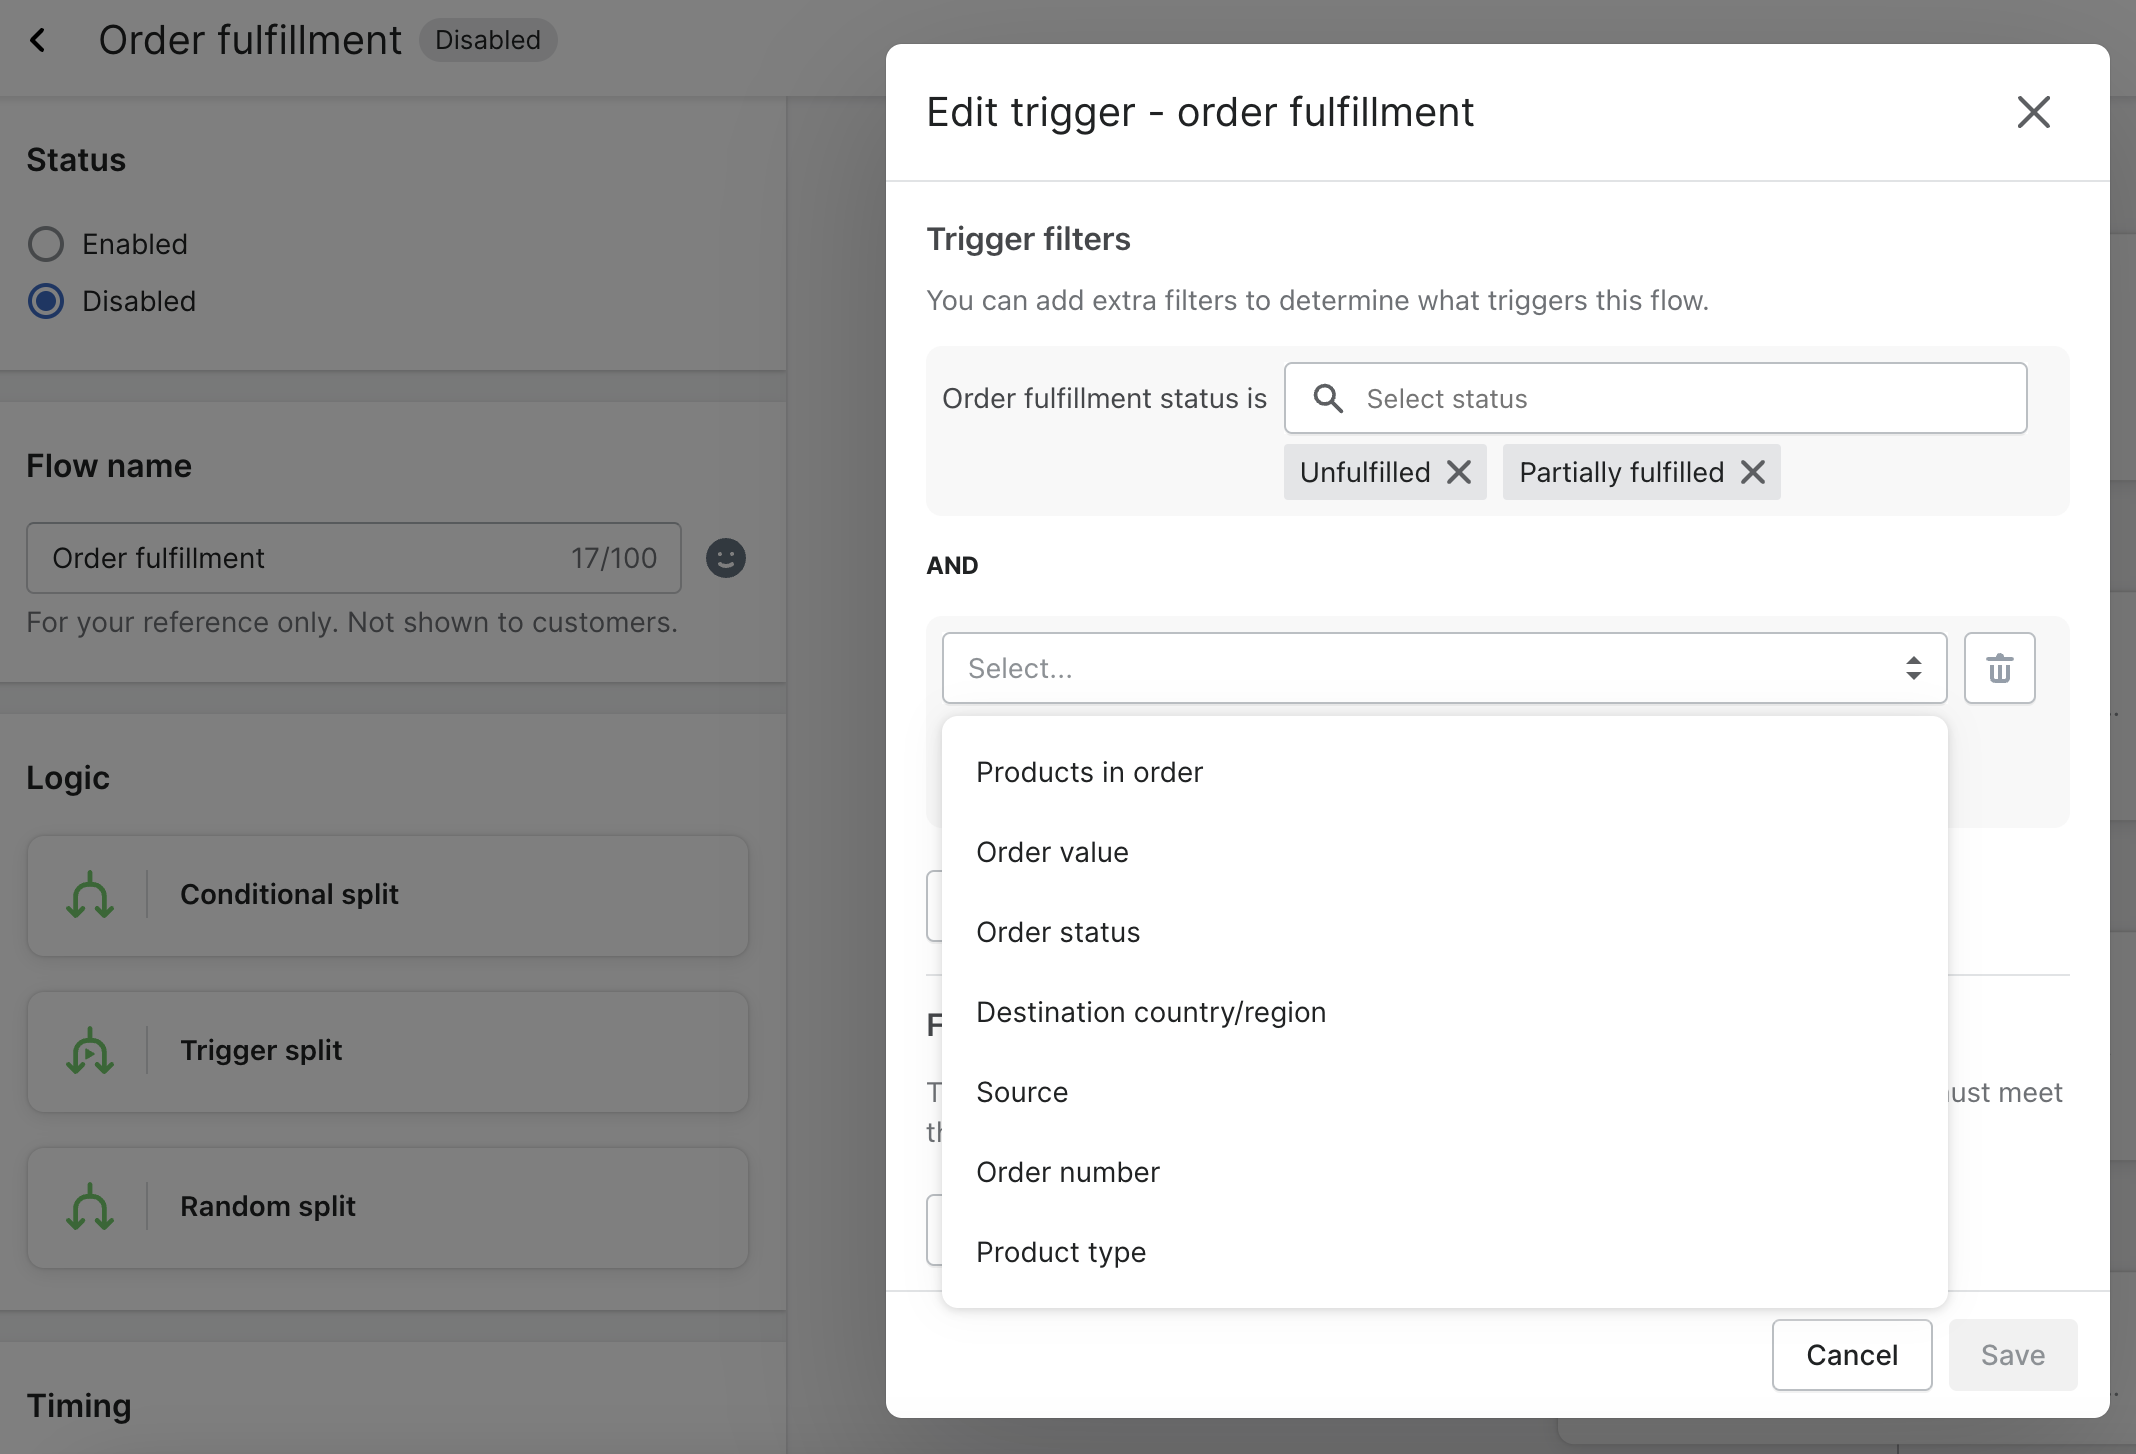This screenshot has width=2136, height=1454.
Task: Delete the filter with trash icon
Action: 1999,668
